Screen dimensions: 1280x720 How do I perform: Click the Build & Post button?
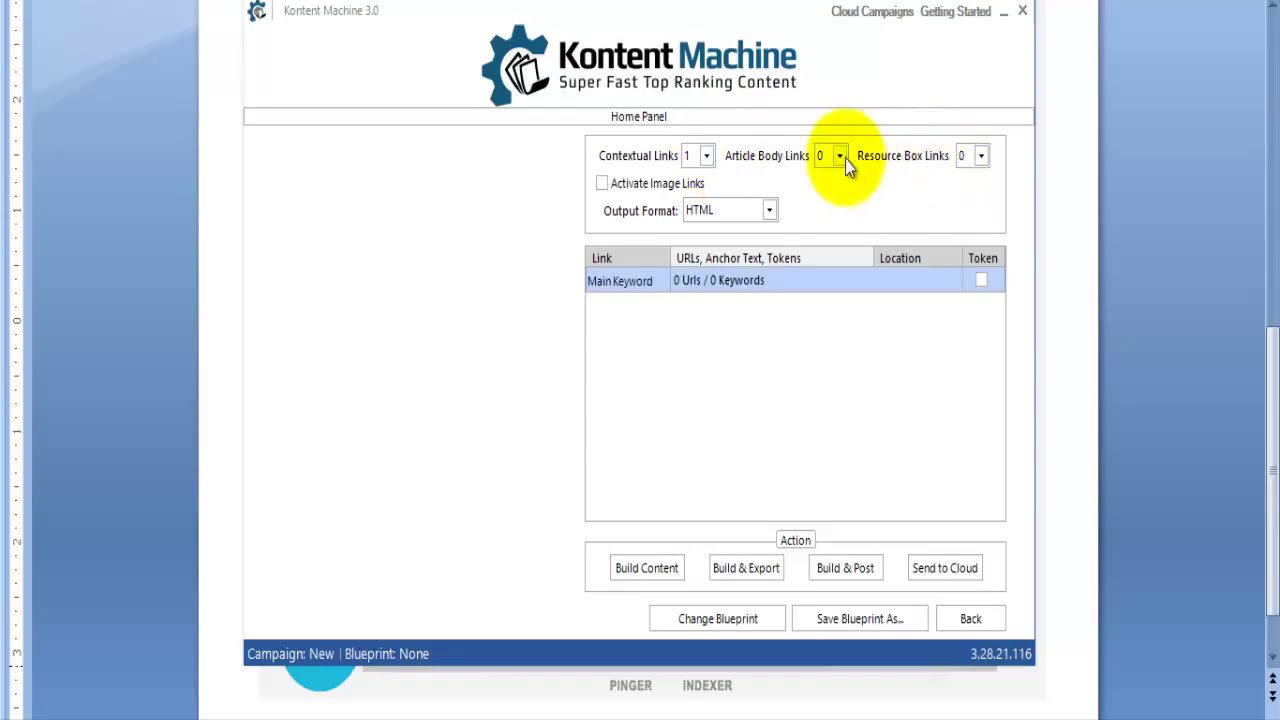[845, 568]
